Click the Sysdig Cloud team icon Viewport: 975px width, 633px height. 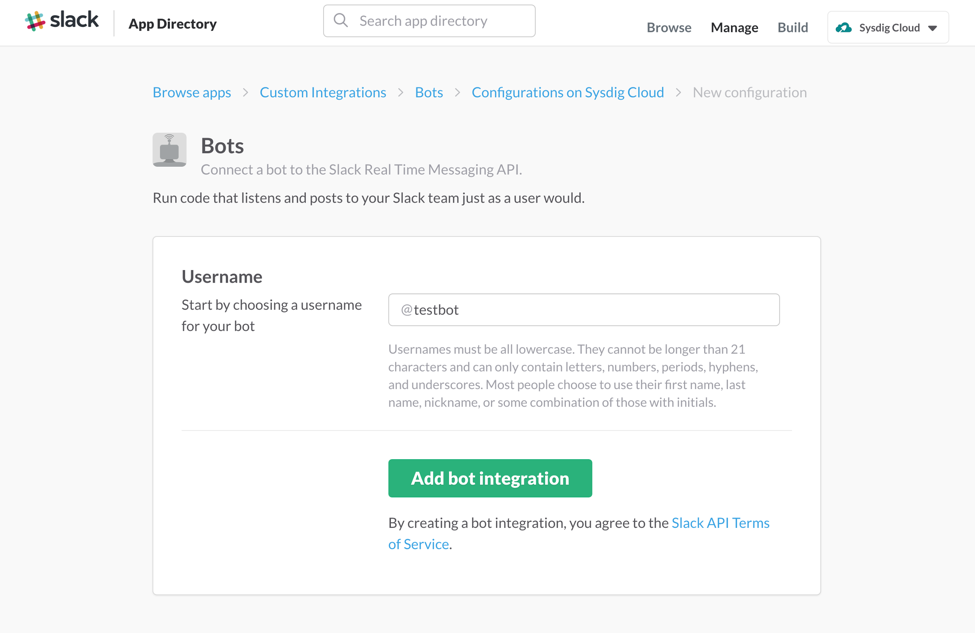[844, 27]
